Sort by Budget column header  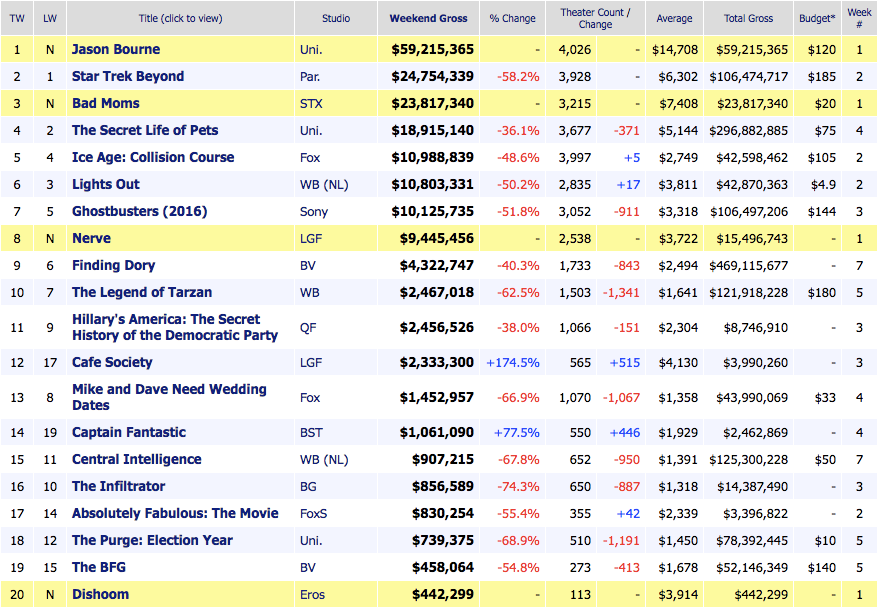tap(817, 18)
